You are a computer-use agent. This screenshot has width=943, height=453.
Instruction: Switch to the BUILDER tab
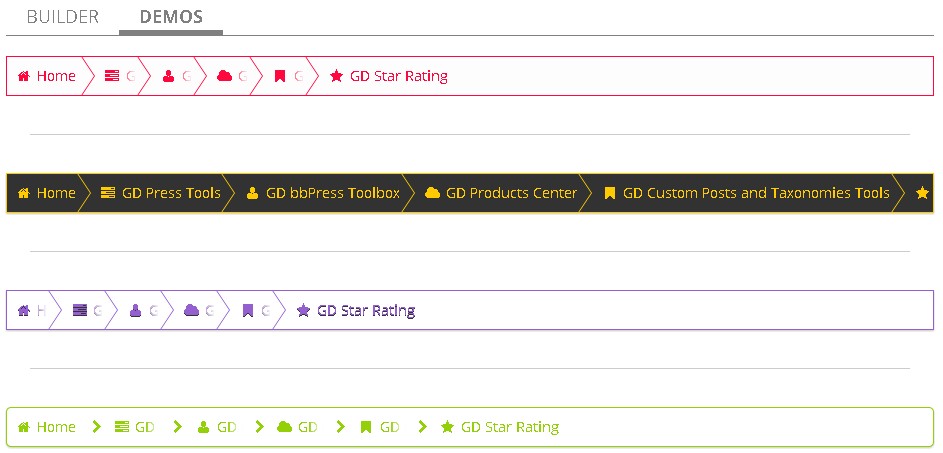point(62,17)
